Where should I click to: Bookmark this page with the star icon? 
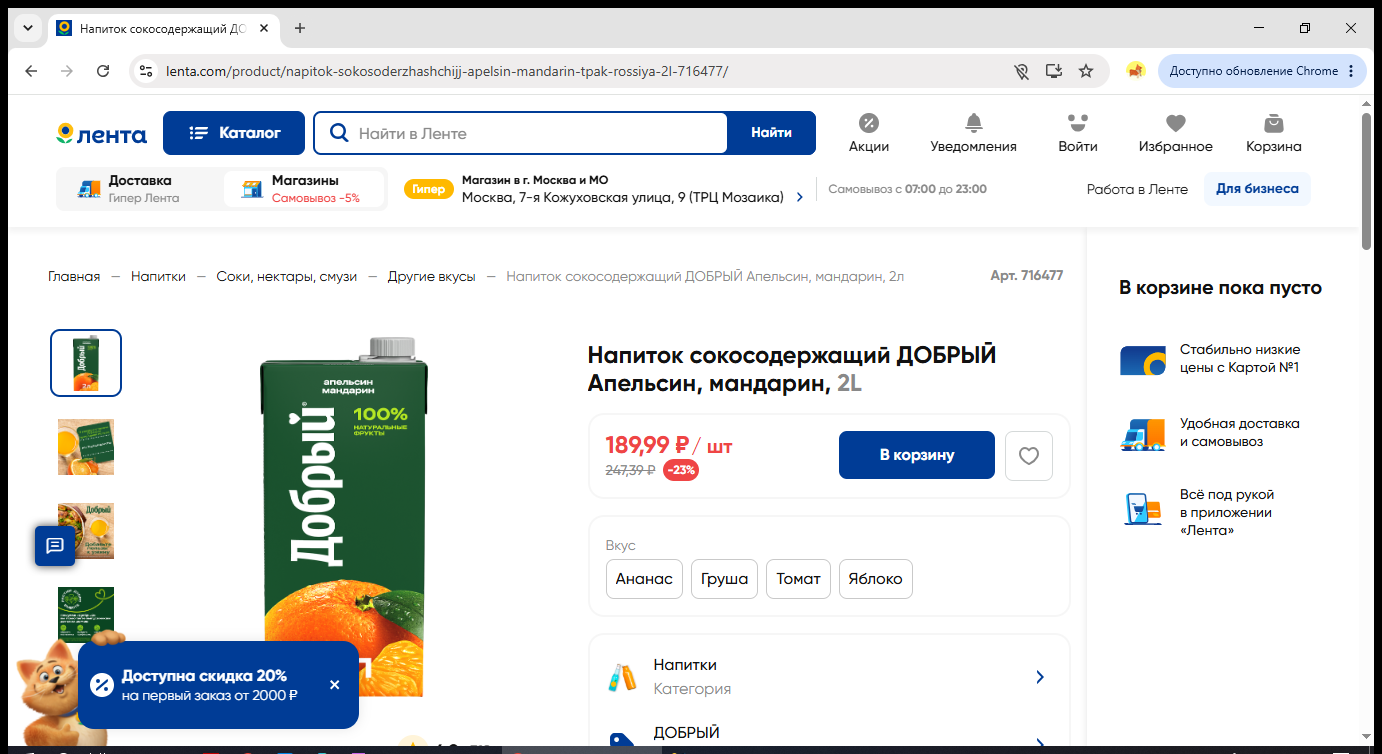1086,71
